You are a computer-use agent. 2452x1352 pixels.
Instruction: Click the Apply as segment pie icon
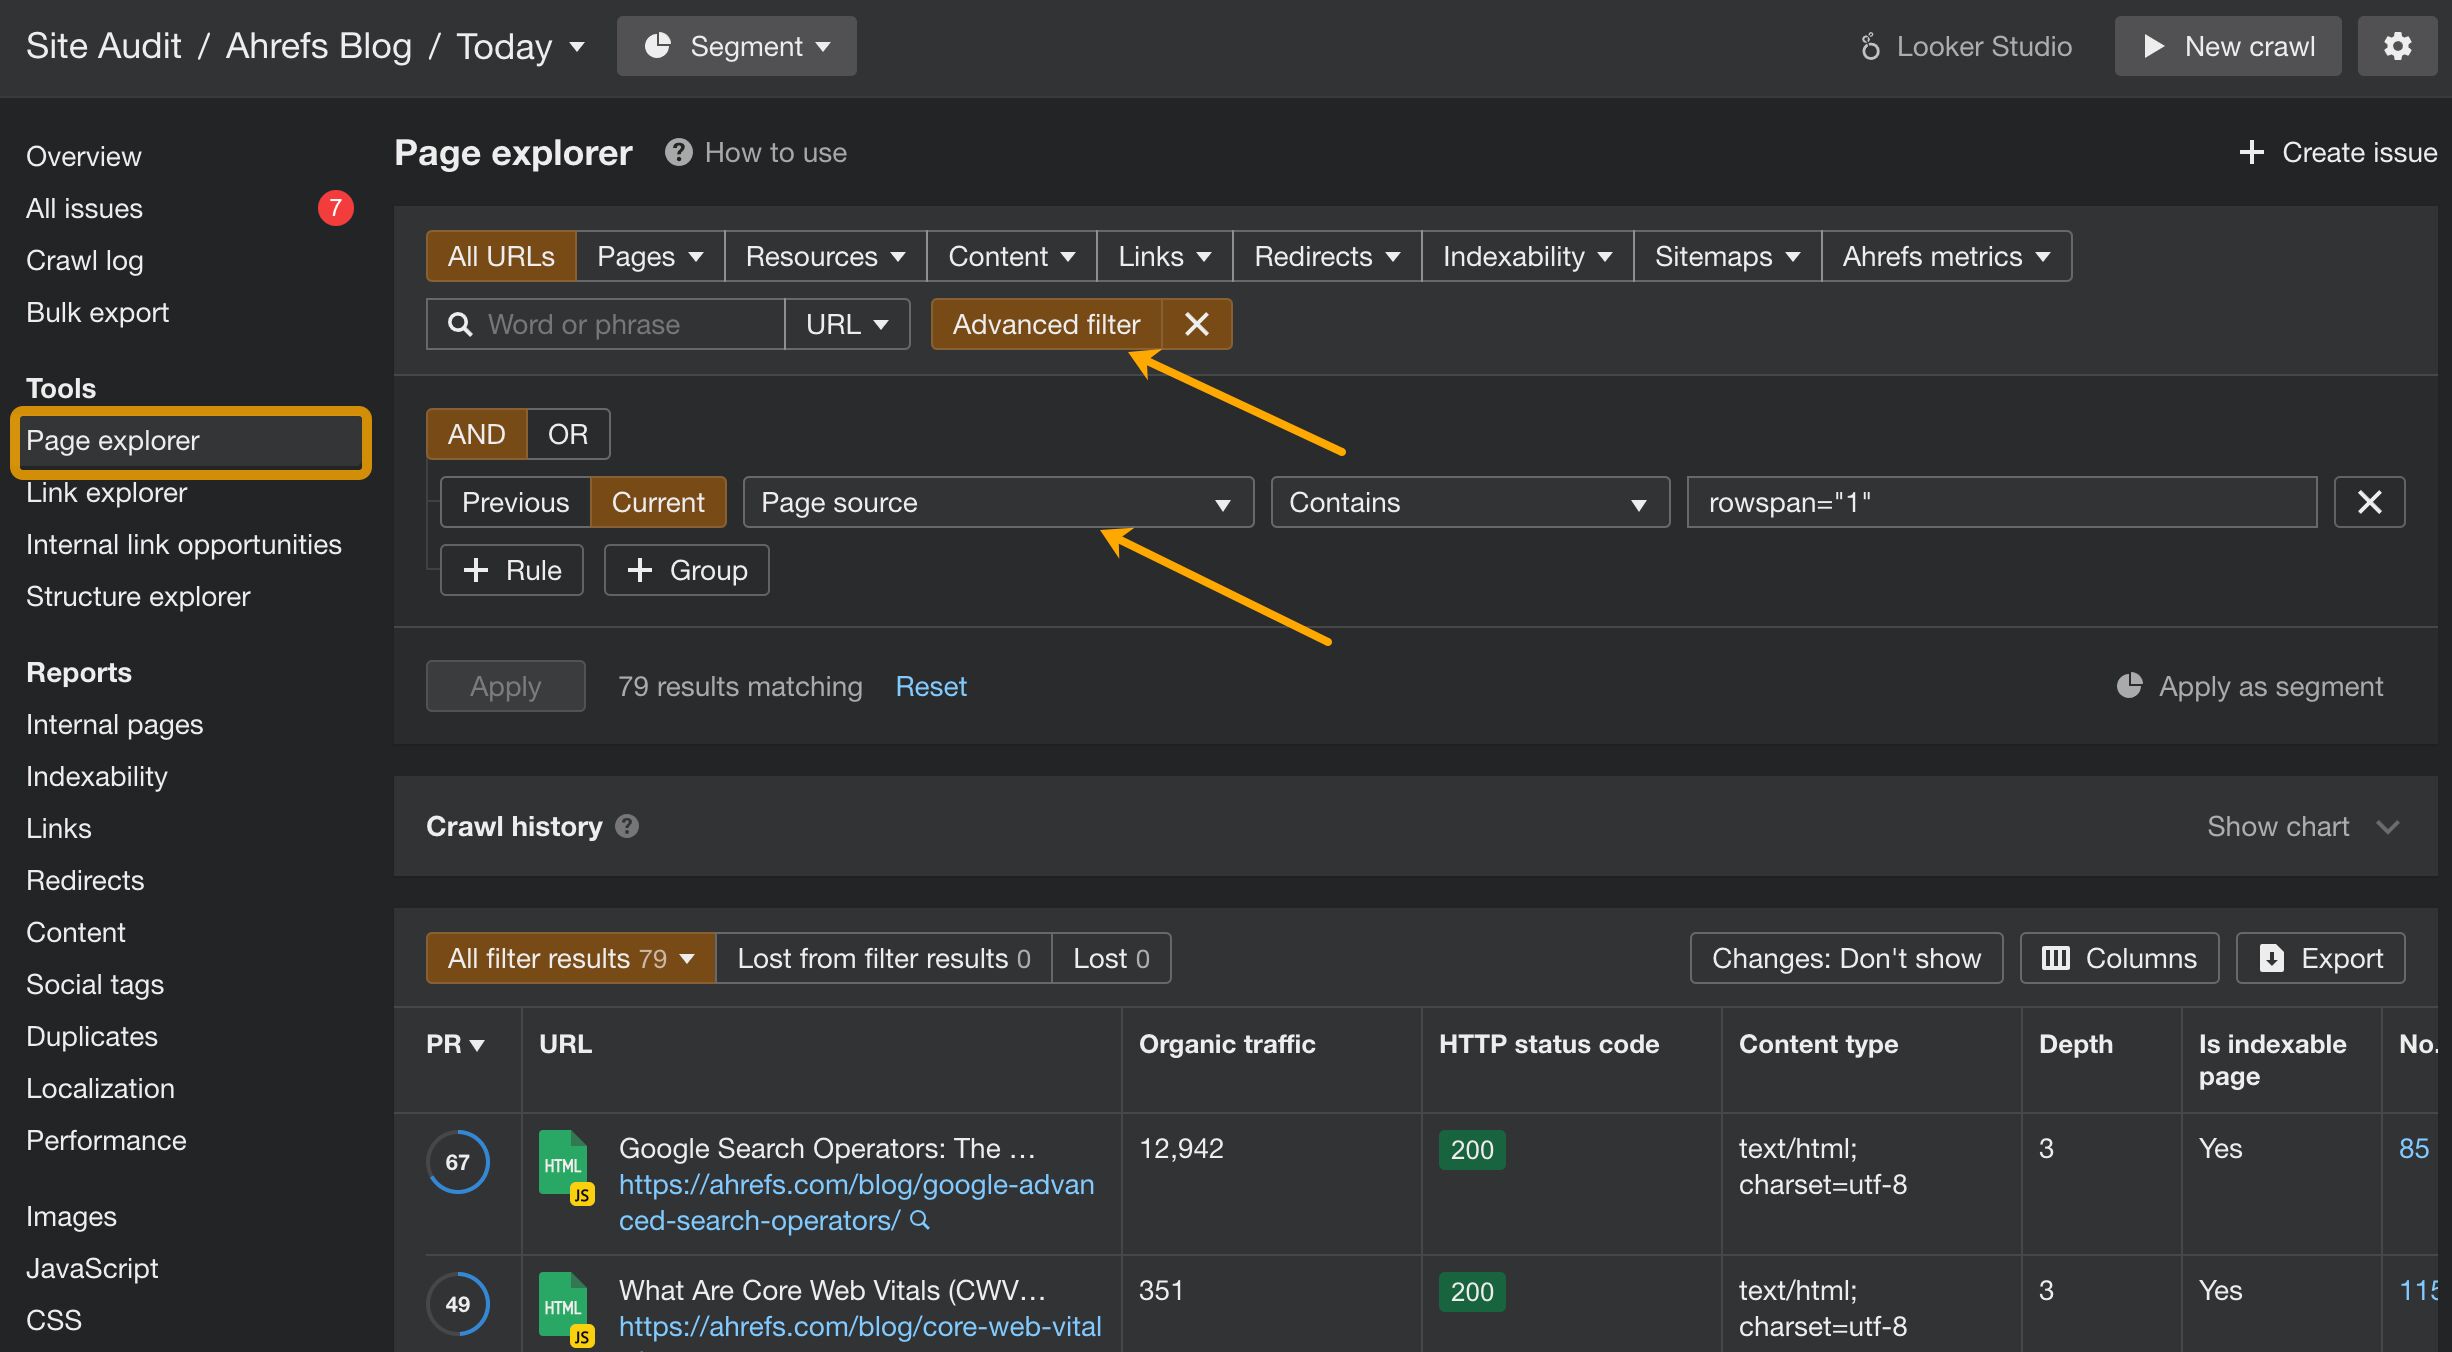2130,686
